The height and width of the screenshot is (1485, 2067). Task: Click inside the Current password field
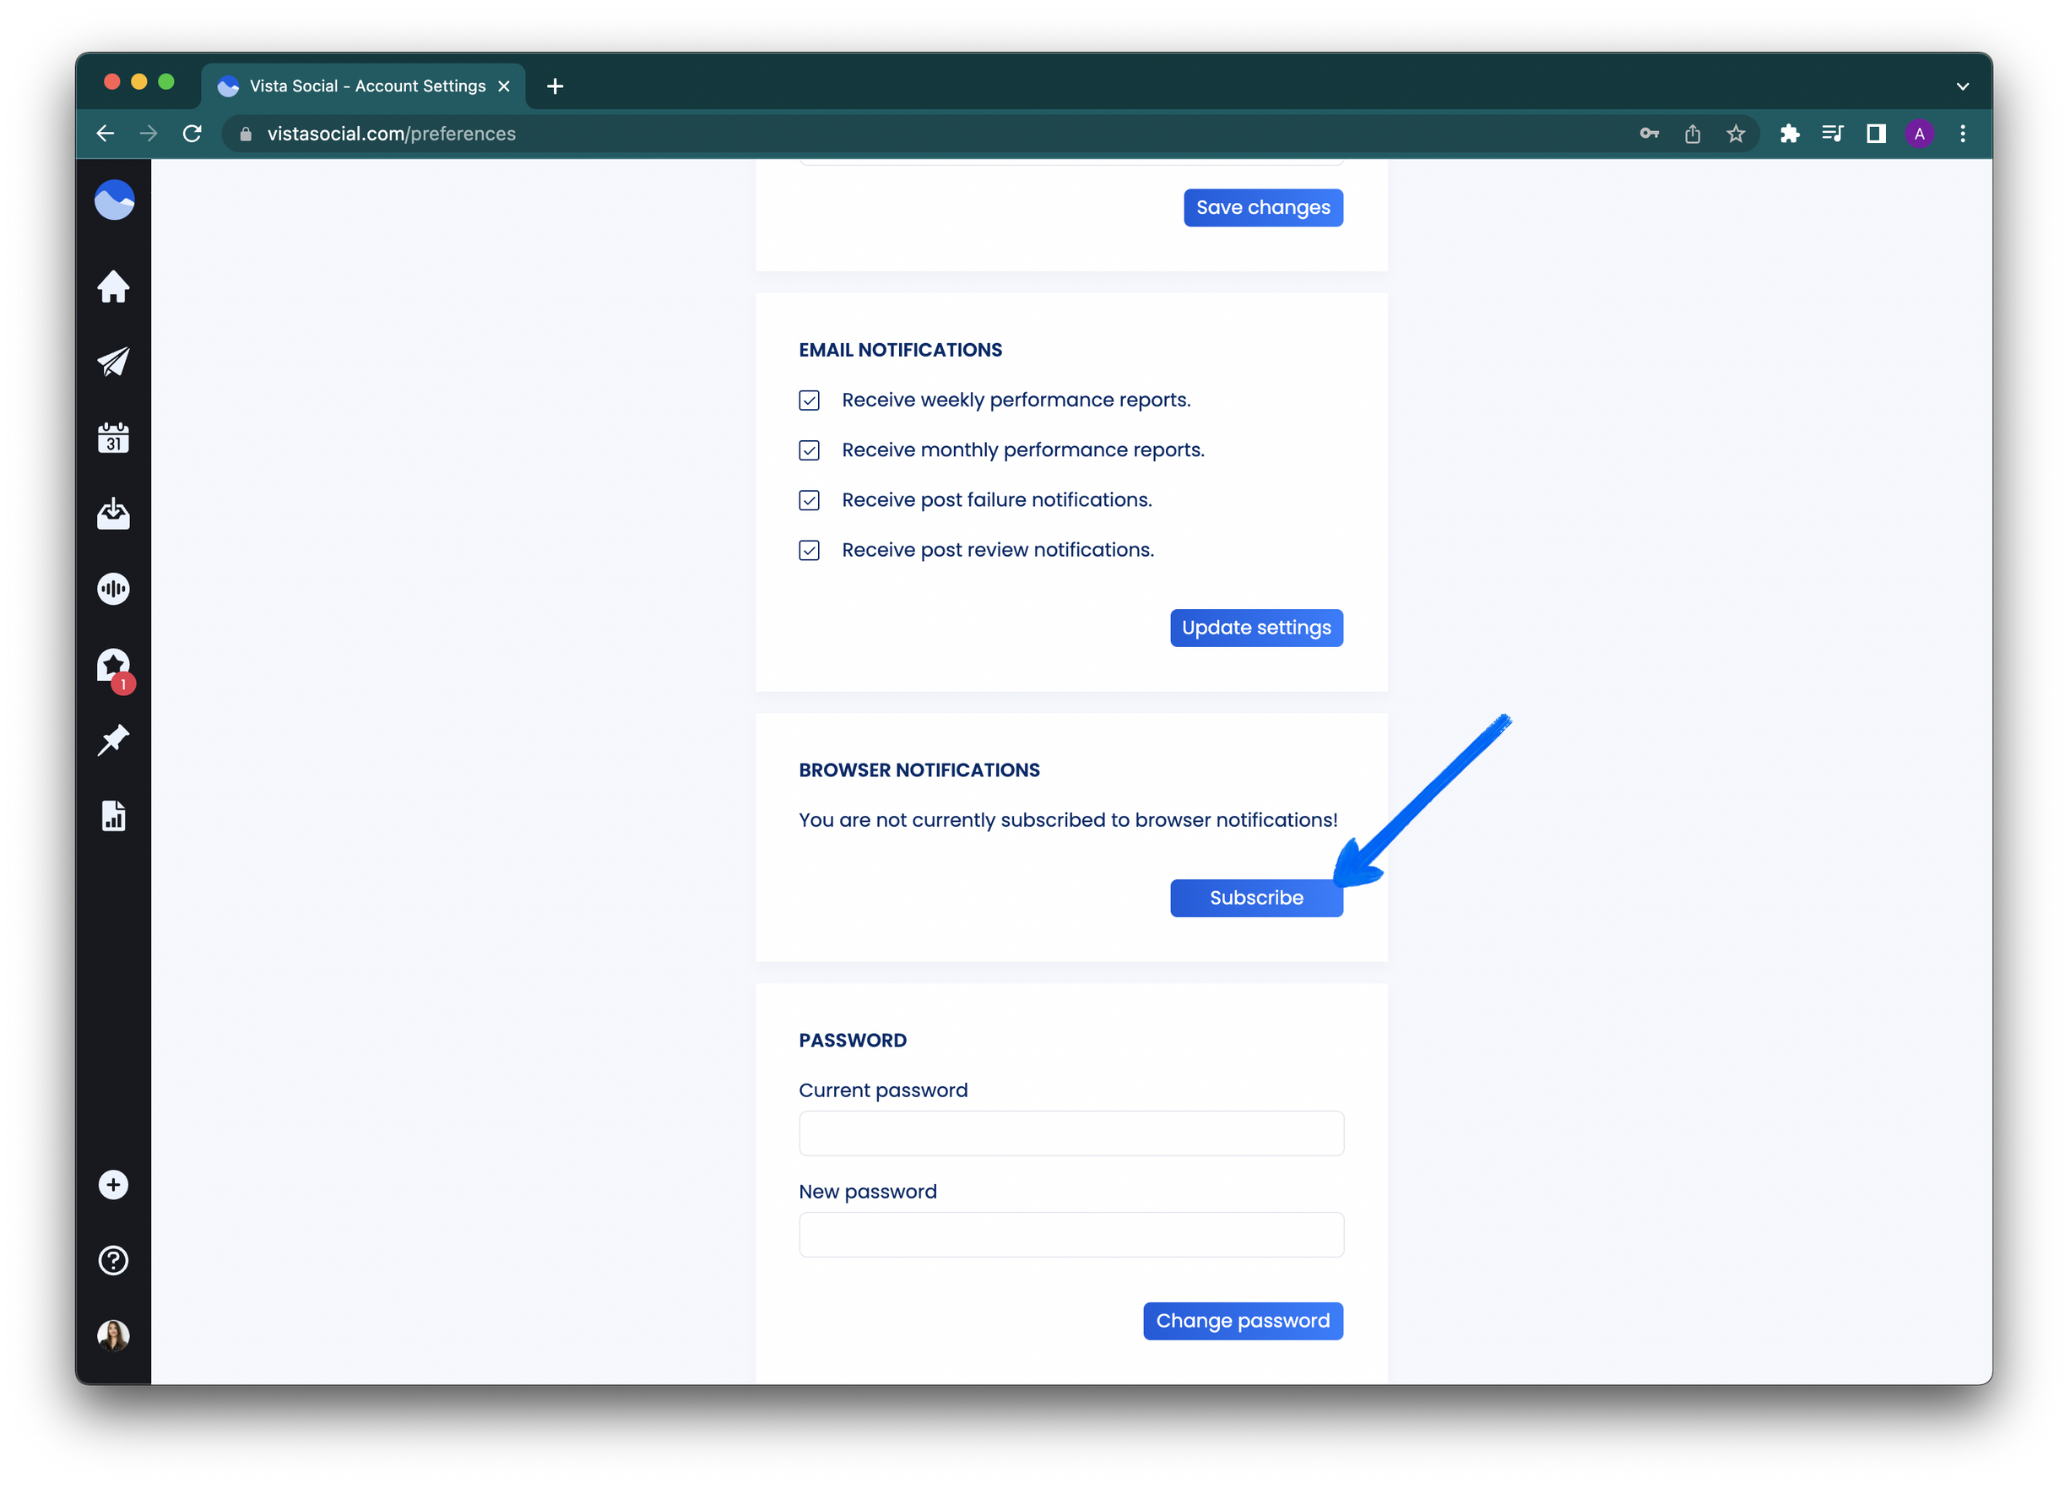click(x=1071, y=1133)
